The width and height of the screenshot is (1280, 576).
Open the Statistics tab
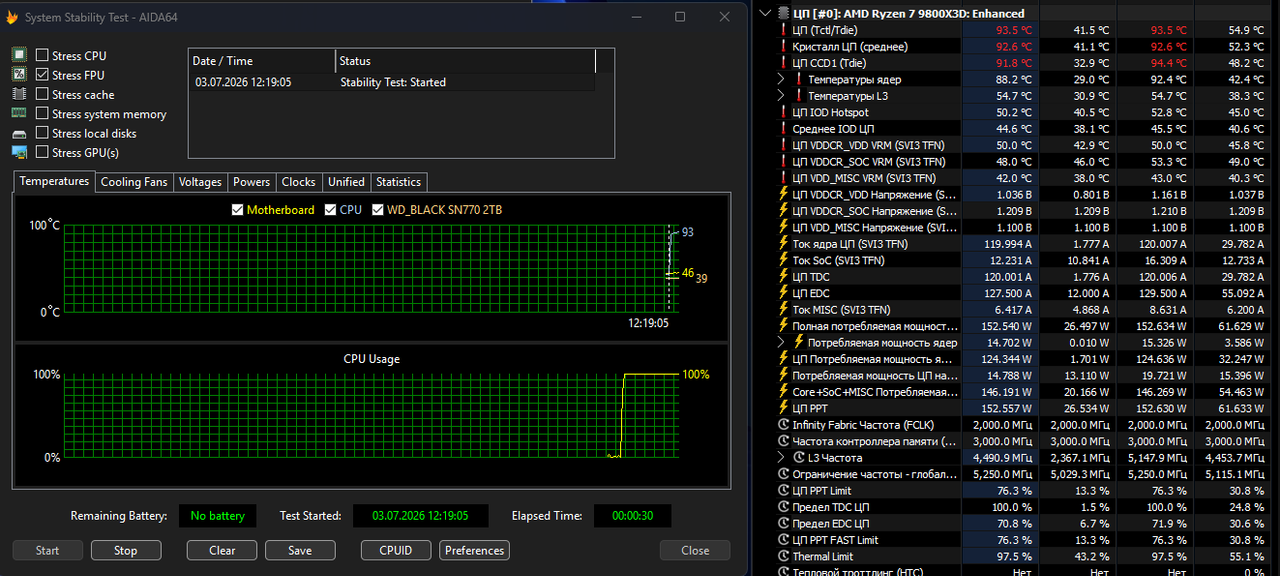coord(398,182)
